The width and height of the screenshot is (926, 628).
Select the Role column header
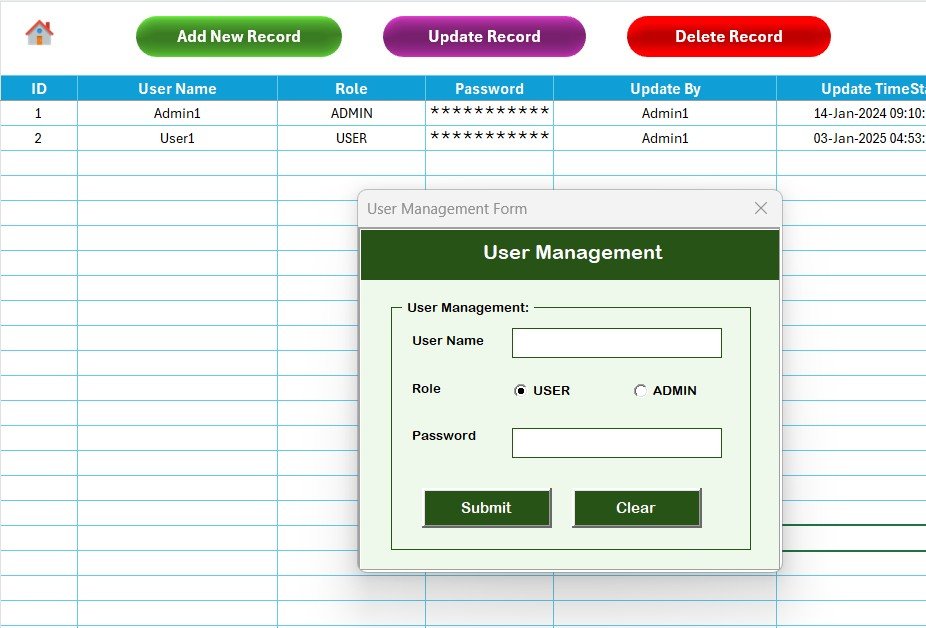351,88
